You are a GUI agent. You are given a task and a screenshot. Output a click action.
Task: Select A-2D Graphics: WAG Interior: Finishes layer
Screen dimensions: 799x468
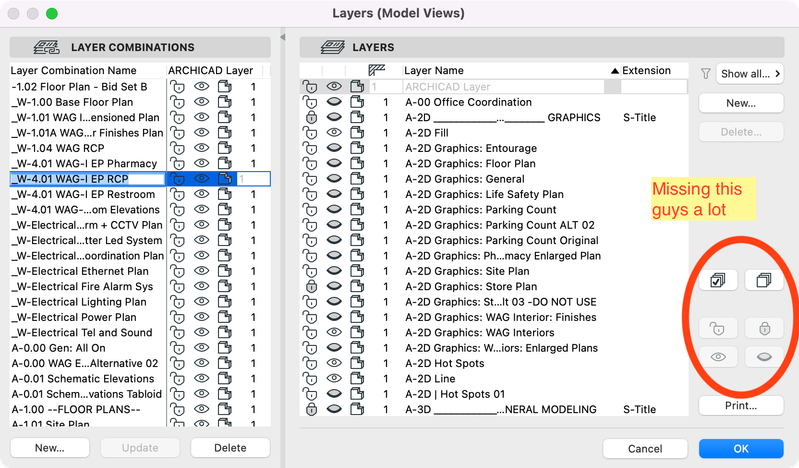(x=501, y=317)
